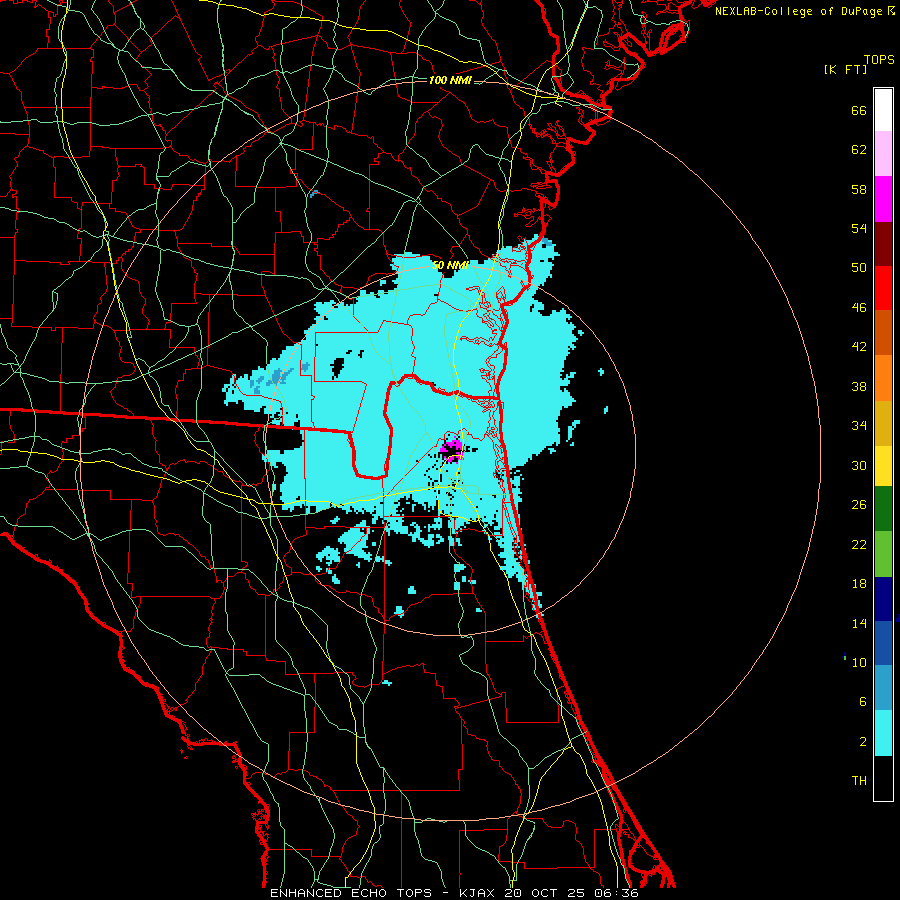Choose the dark red (maroon) legend segment
This screenshot has width=900, height=900.
pyautogui.click(x=883, y=243)
